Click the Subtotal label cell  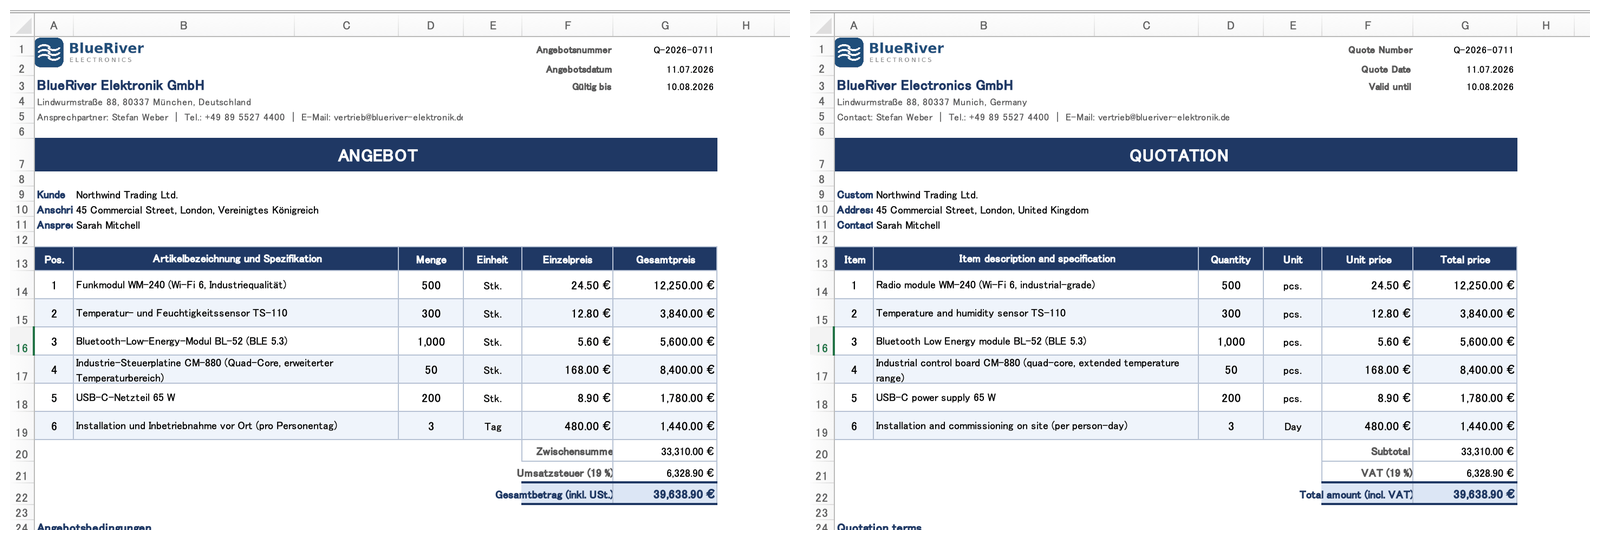click(1367, 451)
